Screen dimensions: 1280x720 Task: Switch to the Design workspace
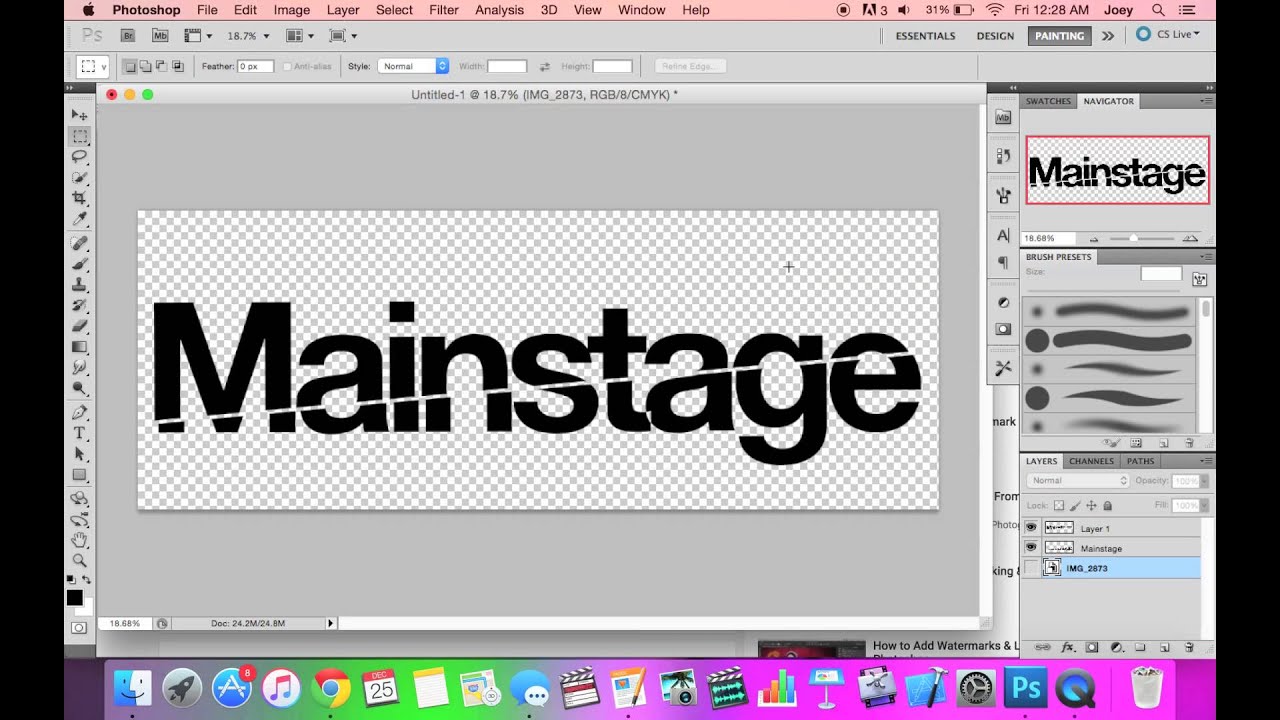(995, 36)
